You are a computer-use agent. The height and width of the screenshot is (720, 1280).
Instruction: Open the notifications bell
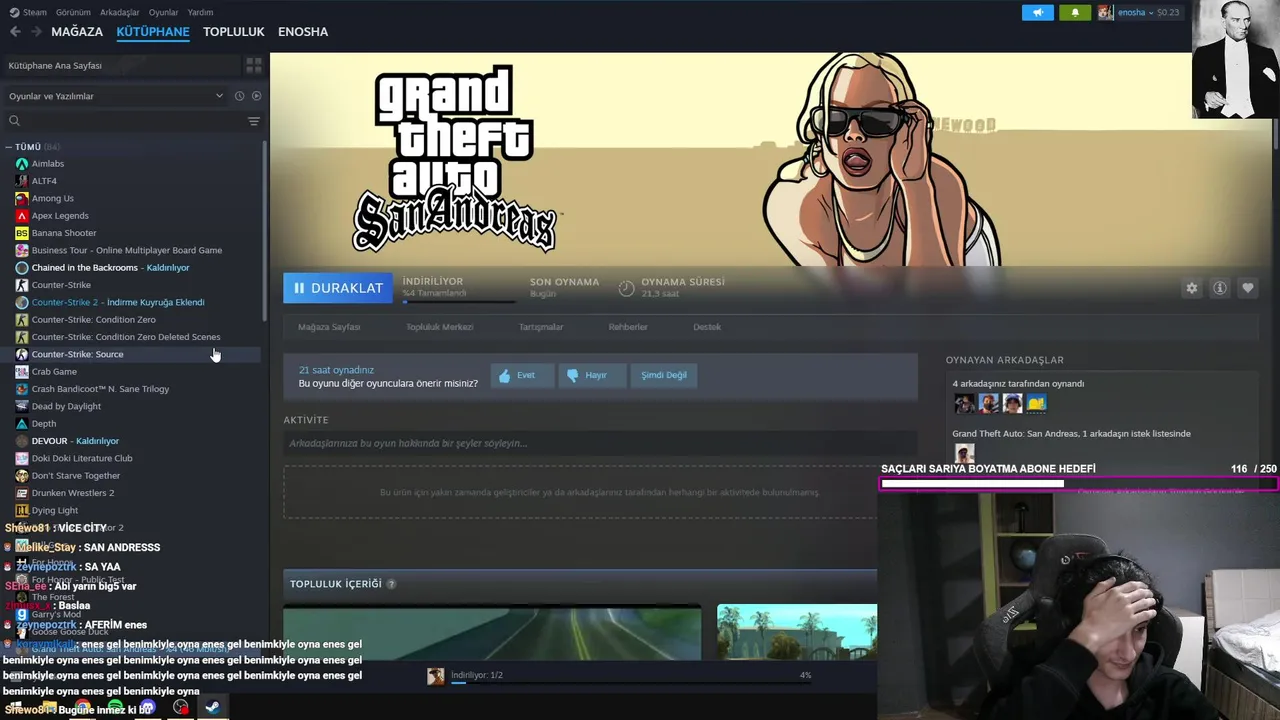[x=1075, y=12]
